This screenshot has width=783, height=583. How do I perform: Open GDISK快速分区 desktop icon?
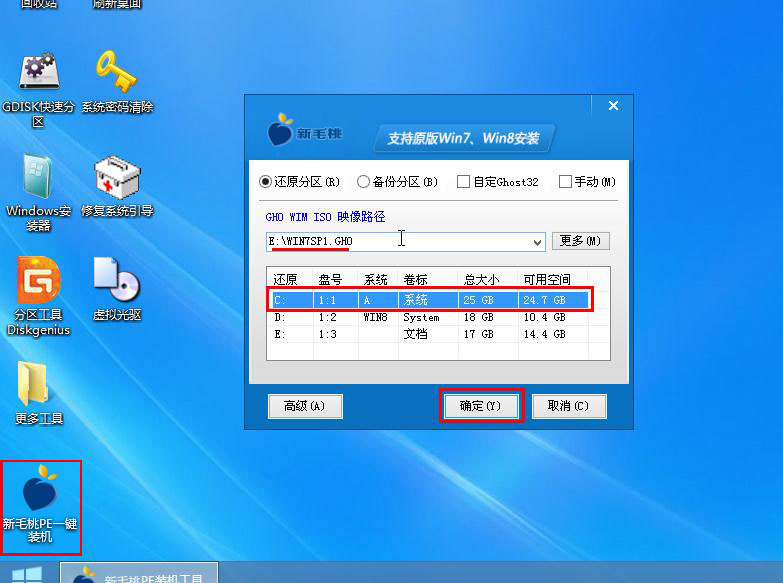(x=38, y=89)
